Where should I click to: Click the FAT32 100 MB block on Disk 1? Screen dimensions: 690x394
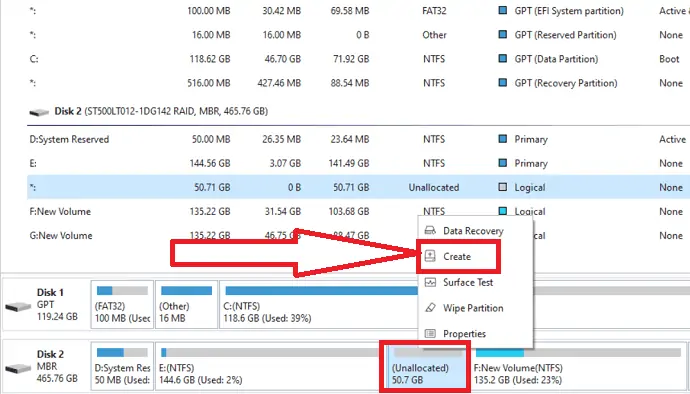pos(122,305)
